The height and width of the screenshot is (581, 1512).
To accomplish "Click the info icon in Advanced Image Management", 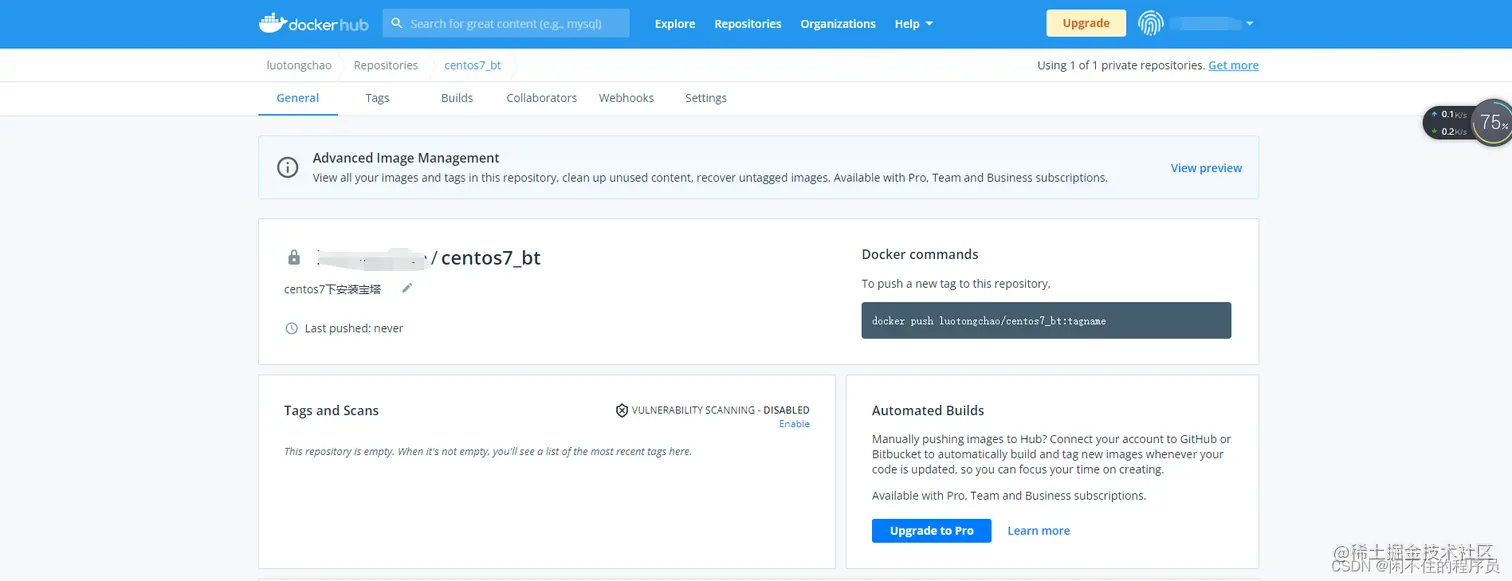I will pos(288,168).
